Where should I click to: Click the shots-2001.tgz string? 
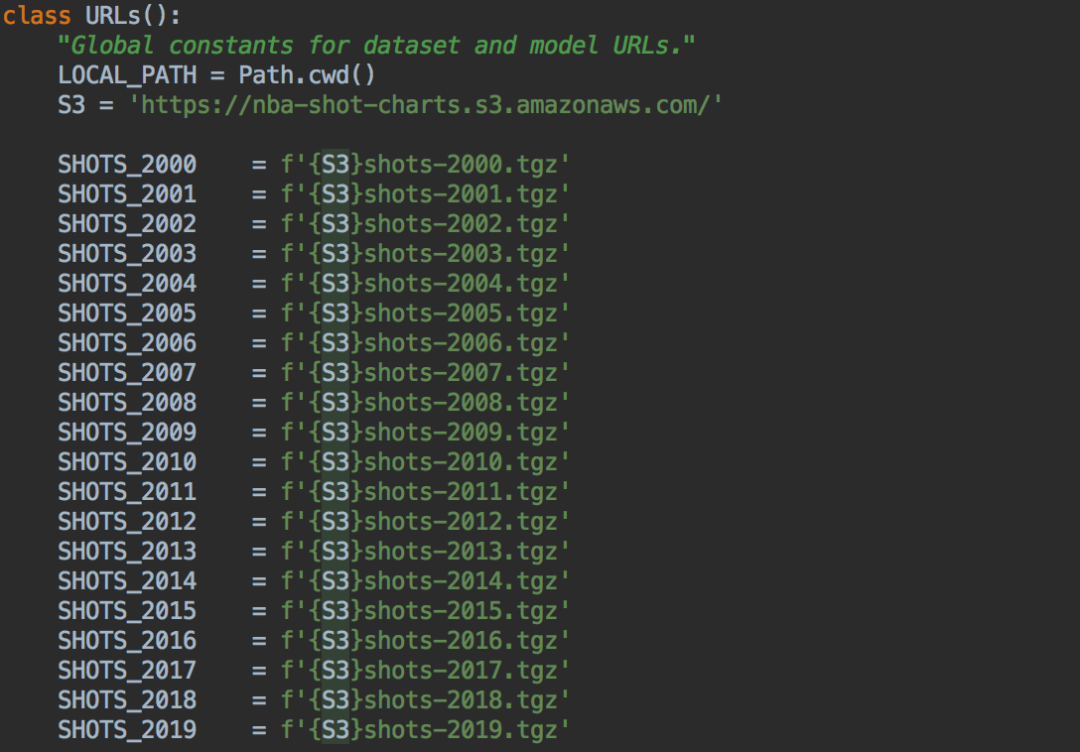(461, 194)
